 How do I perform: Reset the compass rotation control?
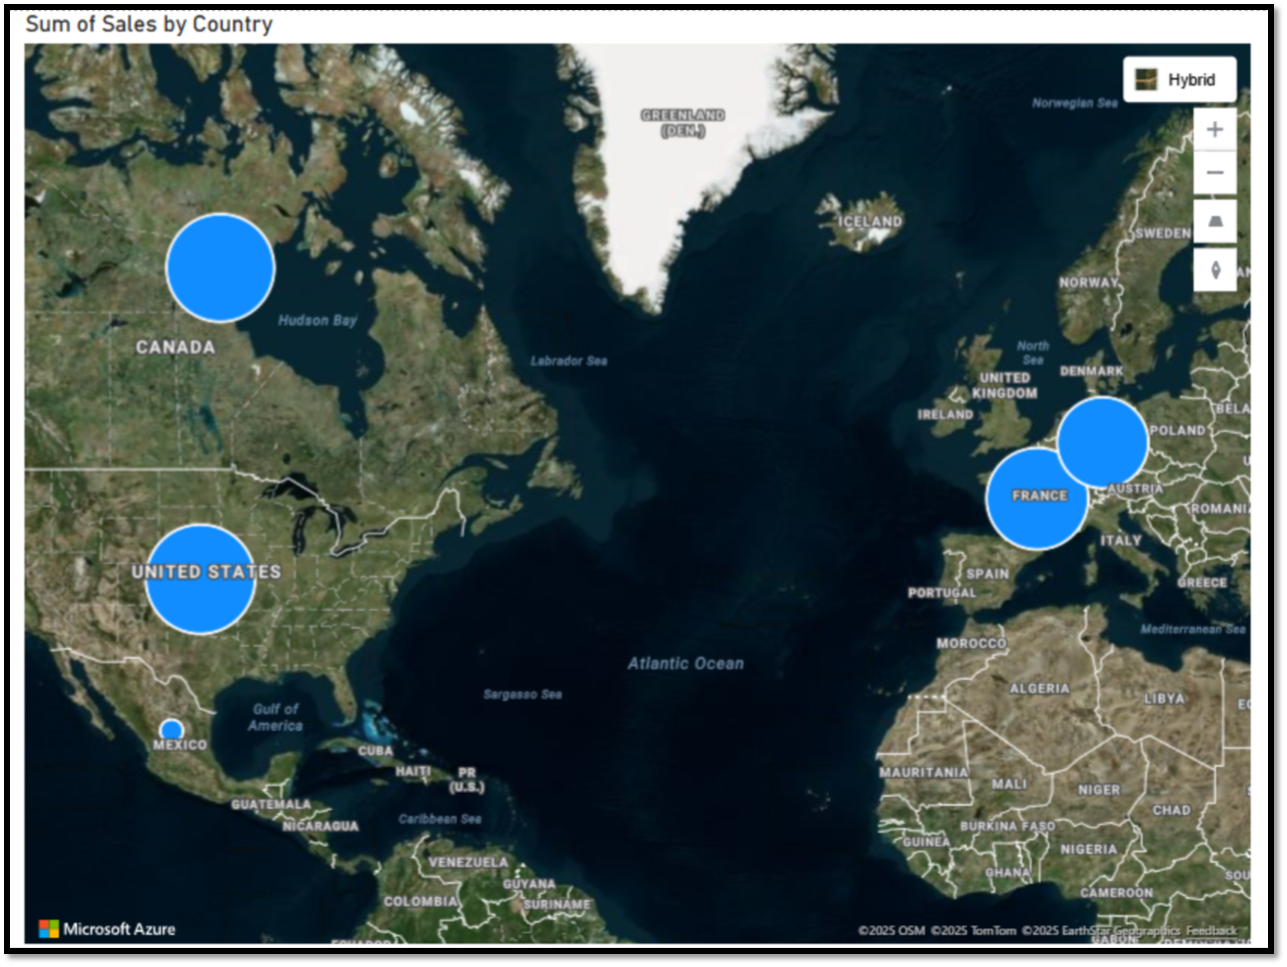coord(1215,270)
